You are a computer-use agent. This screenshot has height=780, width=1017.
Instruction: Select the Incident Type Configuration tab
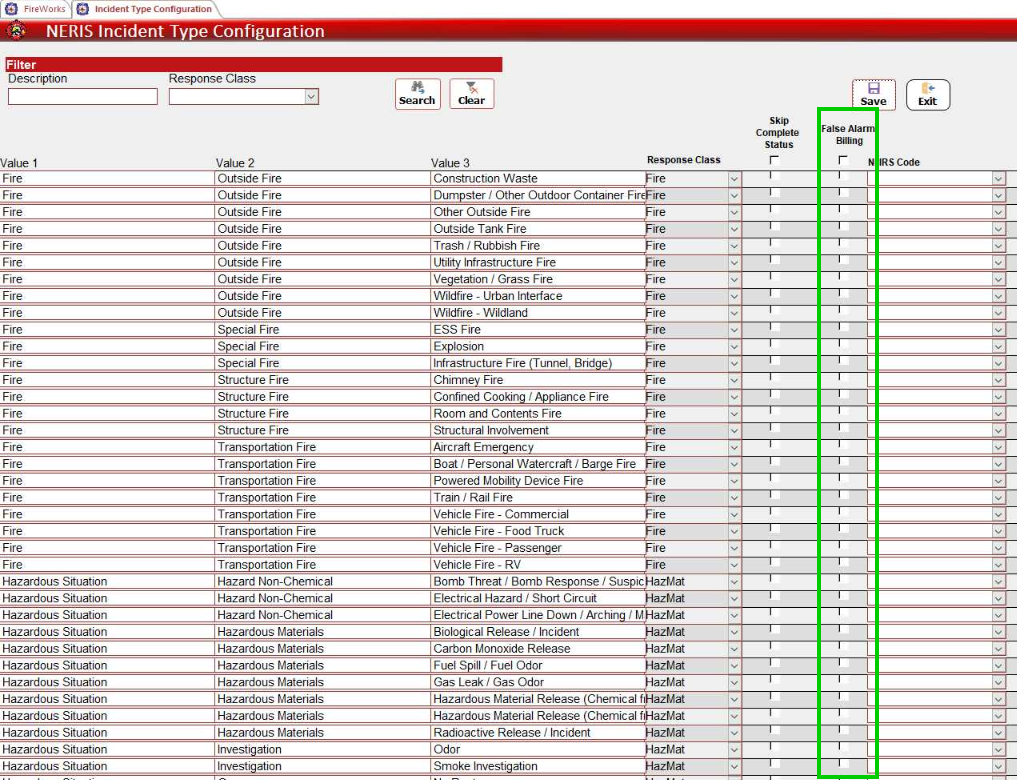point(152,9)
